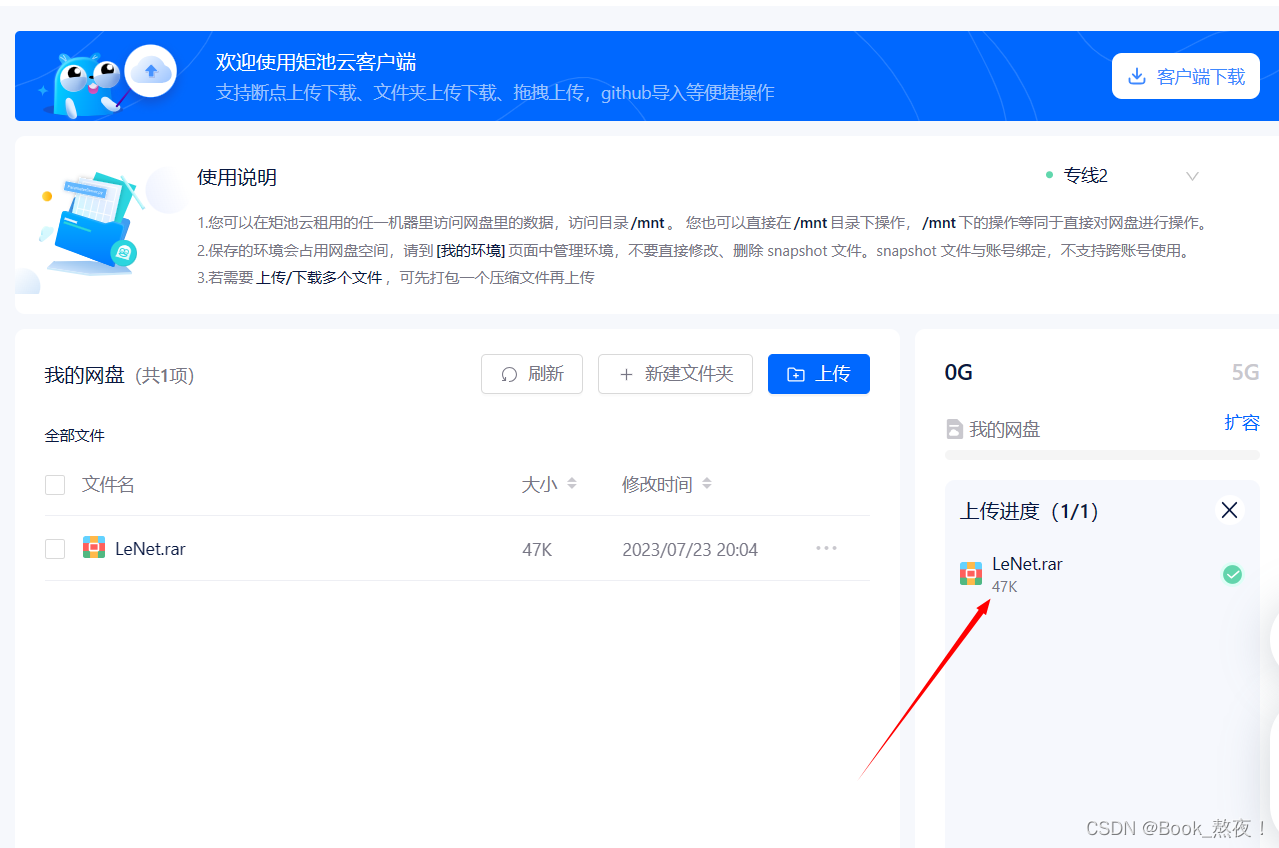Select all files with header checkbox
The height and width of the screenshot is (848, 1279).
pos(55,485)
